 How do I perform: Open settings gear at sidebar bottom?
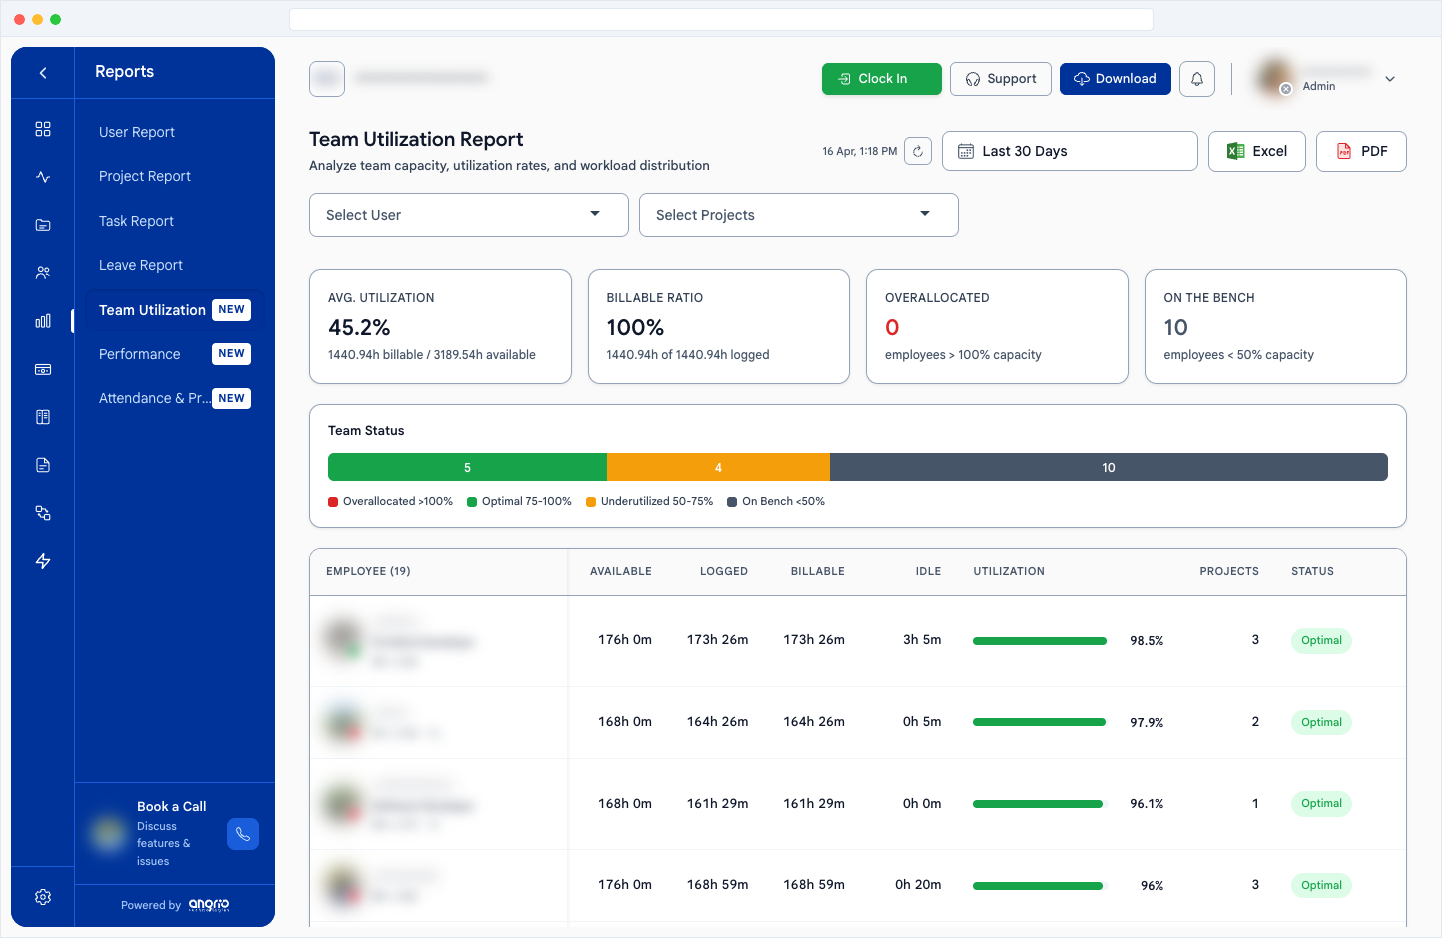43,897
